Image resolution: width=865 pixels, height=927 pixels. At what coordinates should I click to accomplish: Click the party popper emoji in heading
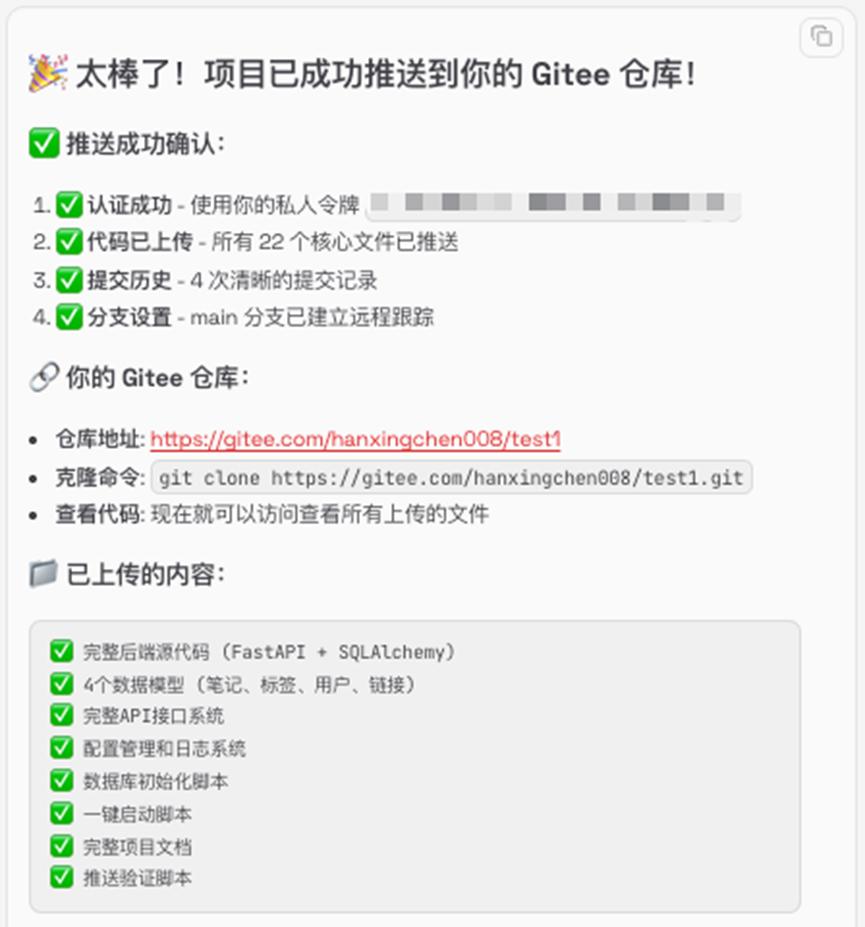[x=48, y=73]
